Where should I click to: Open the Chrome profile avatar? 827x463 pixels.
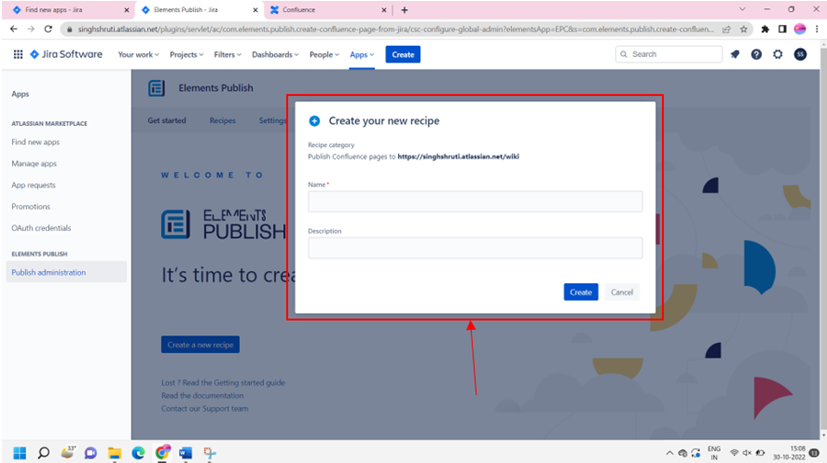pos(800,30)
